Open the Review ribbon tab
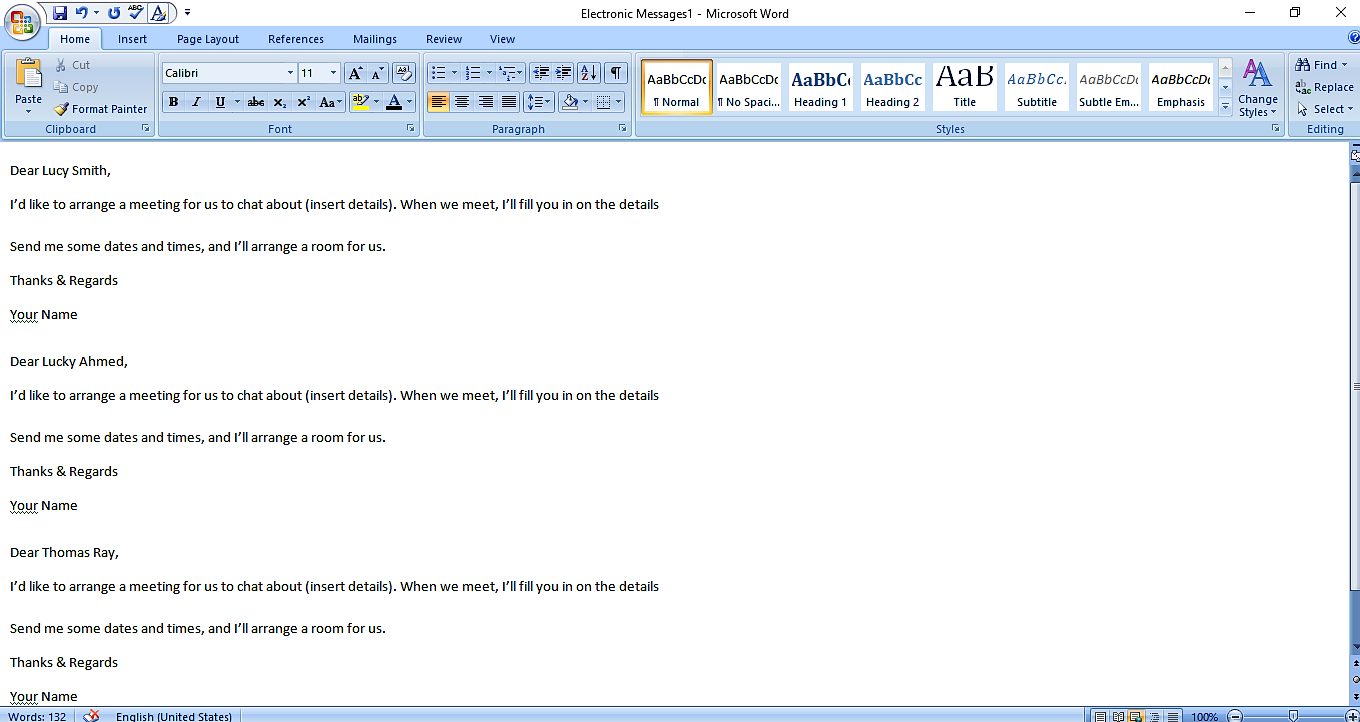This screenshot has width=1360, height=722. [444, 39]
